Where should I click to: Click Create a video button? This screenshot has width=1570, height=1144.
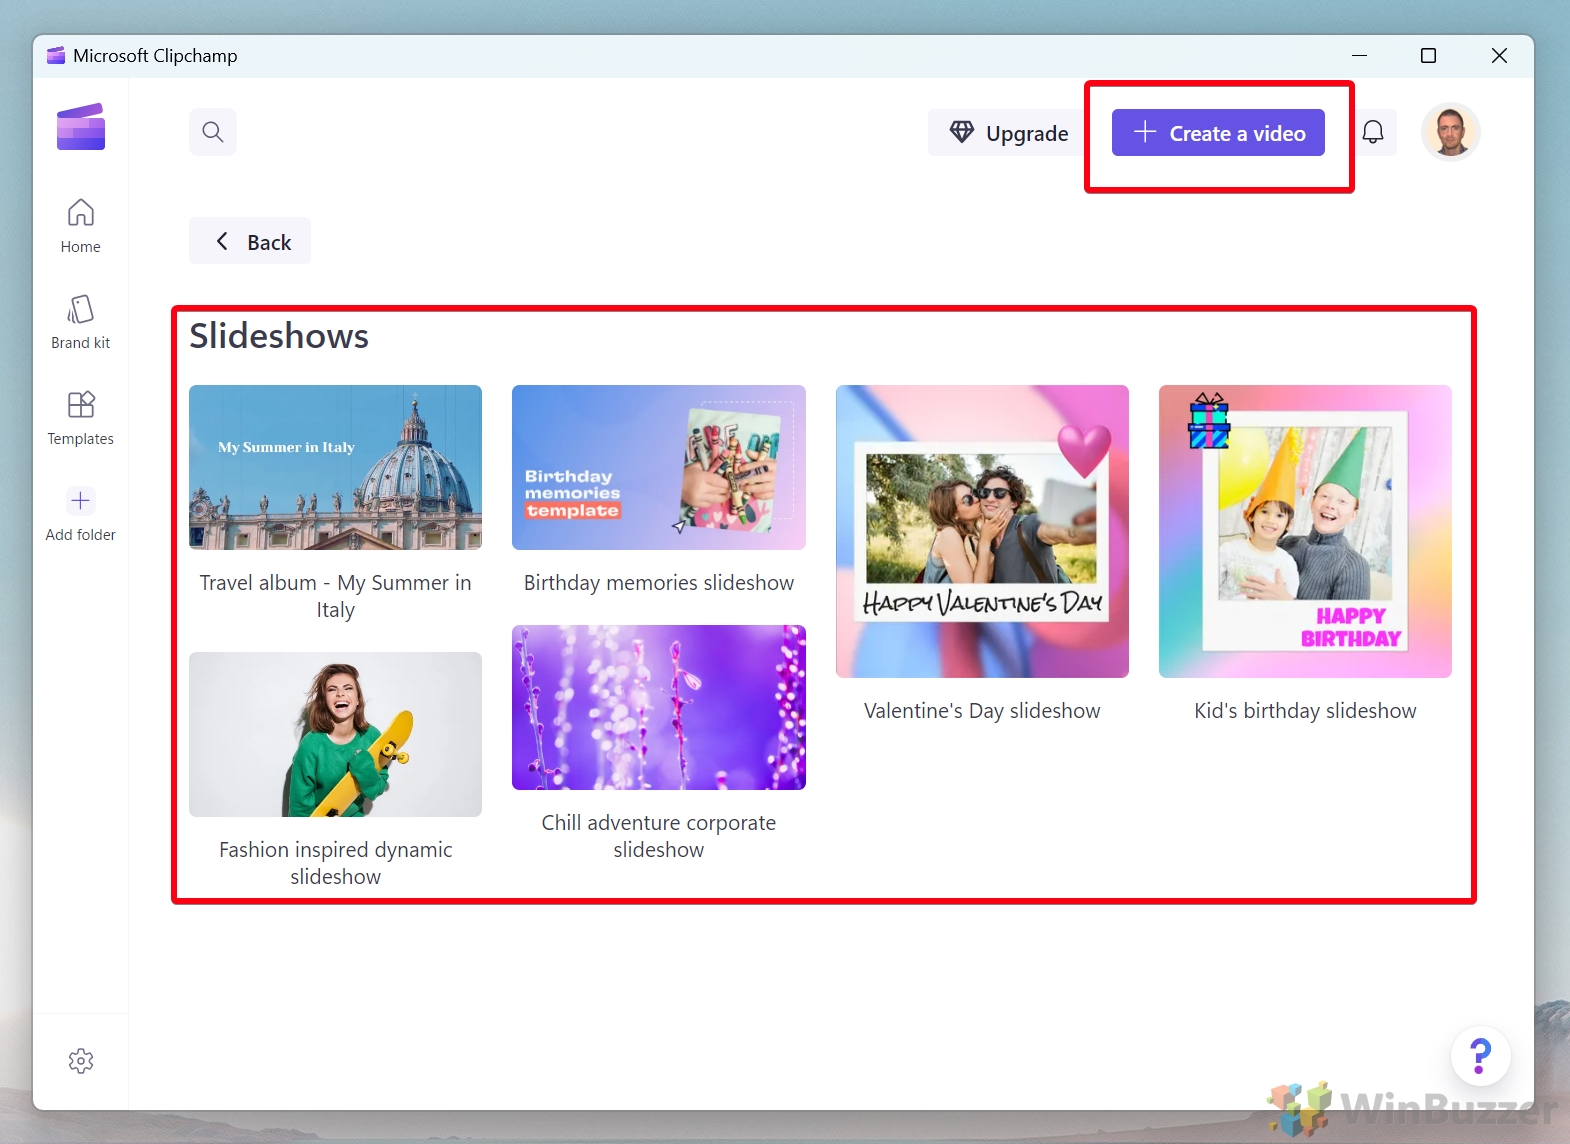(1218, 133)
